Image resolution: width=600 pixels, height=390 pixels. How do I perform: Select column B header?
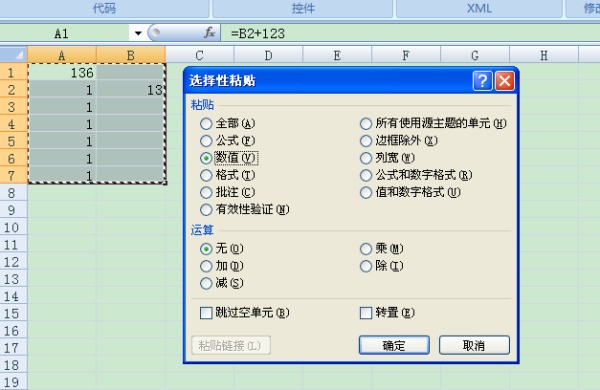(131, 55)
